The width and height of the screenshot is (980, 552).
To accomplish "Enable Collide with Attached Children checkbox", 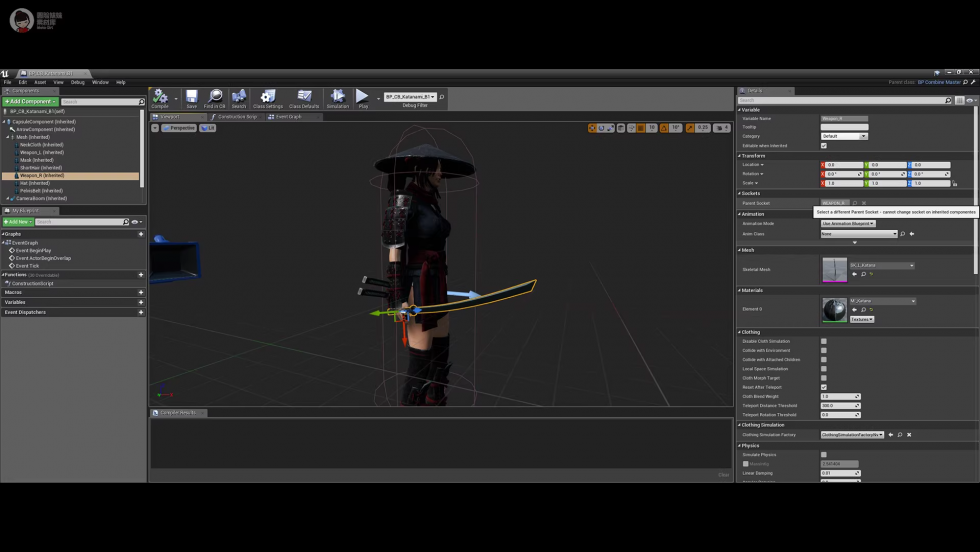I will 824,359.
